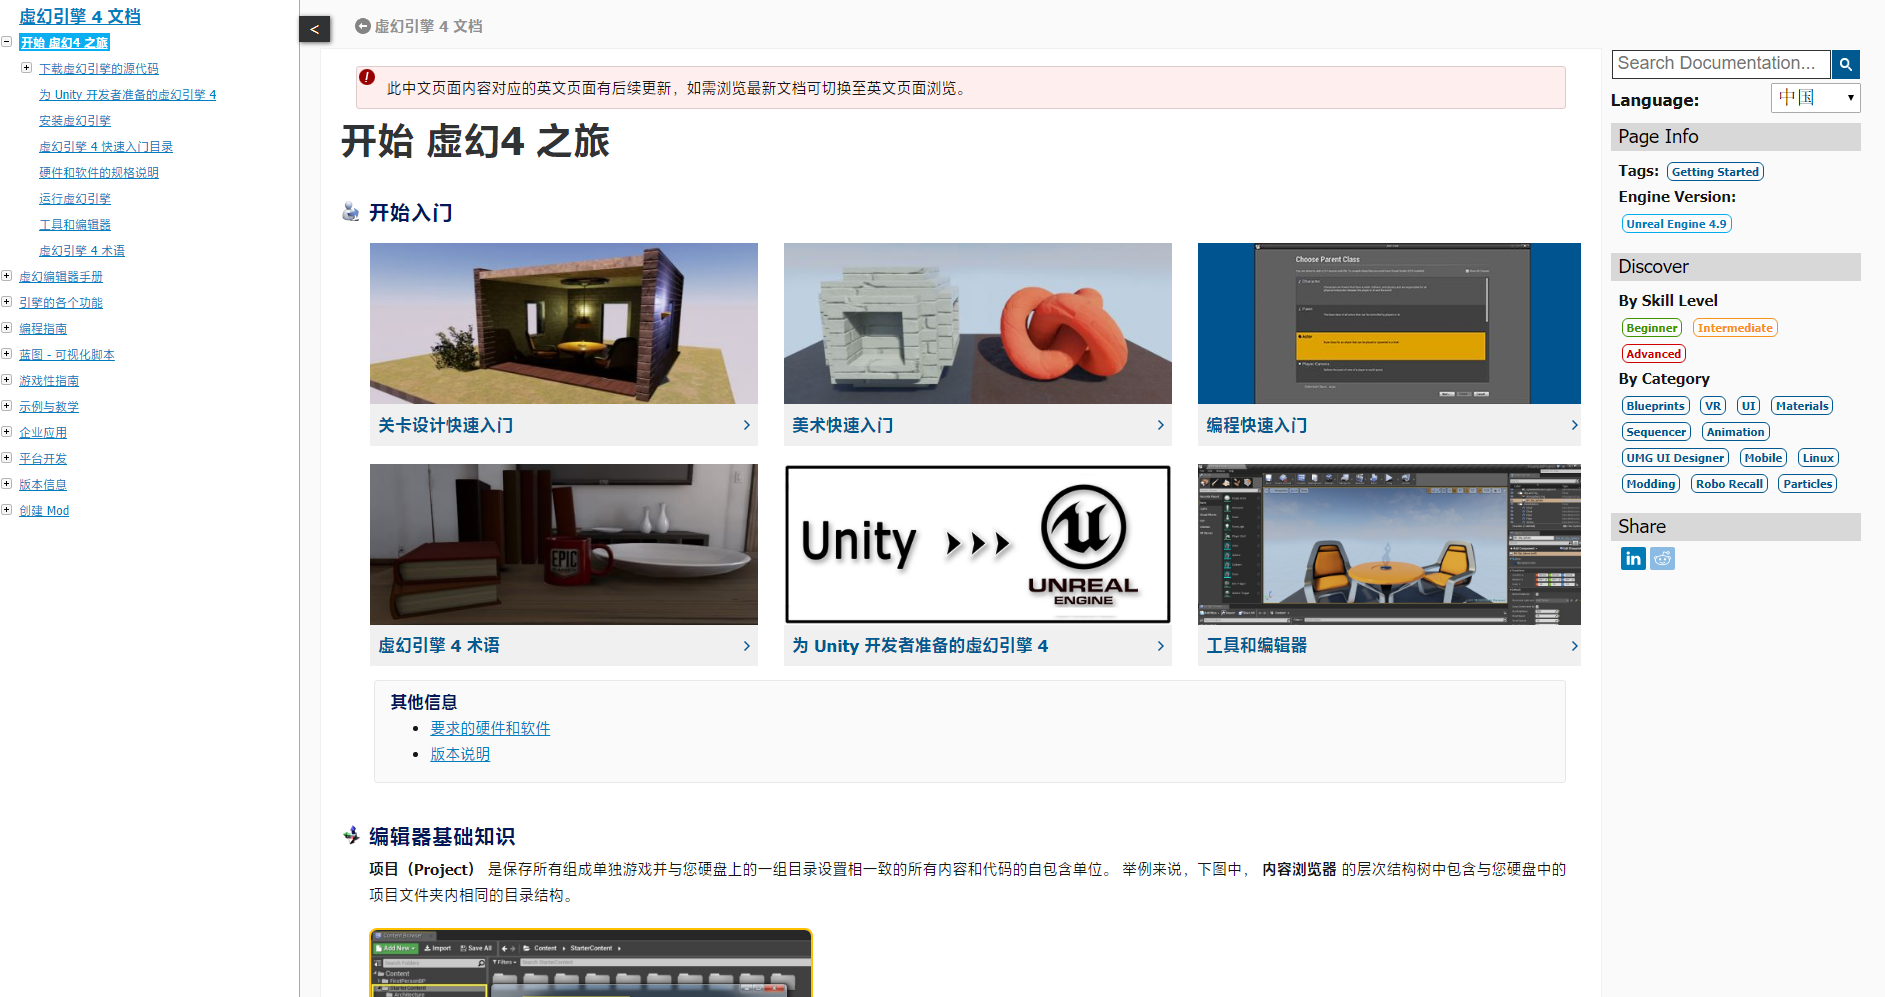Open the 要求的硬件和软件 link
Viewport: 1885px width, 997px height.
point(490,728)
